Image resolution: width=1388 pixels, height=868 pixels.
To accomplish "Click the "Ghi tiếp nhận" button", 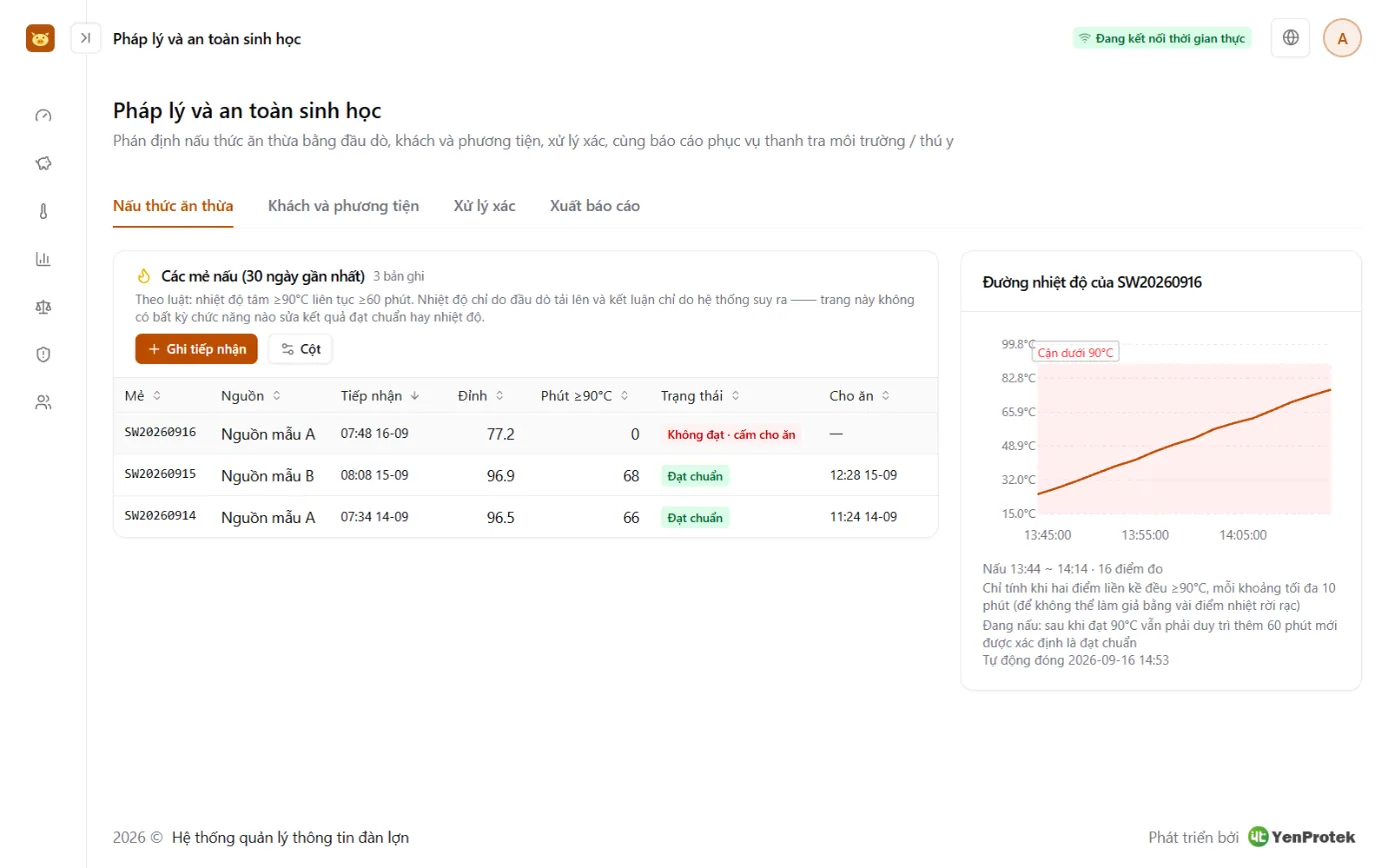I will click(x=197, y=349).
